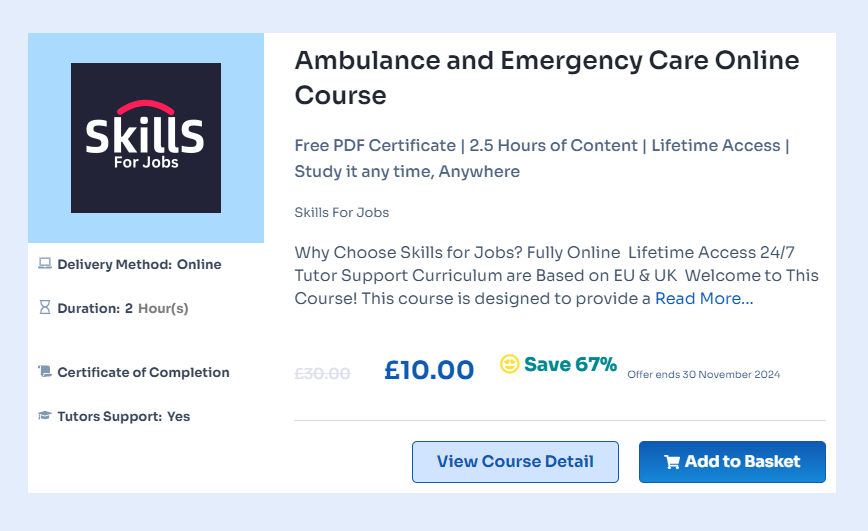This screenshot has width=868, height=531.
Task: Click the shopping cart icon in Add to Basket
Action: pos(671,462)
